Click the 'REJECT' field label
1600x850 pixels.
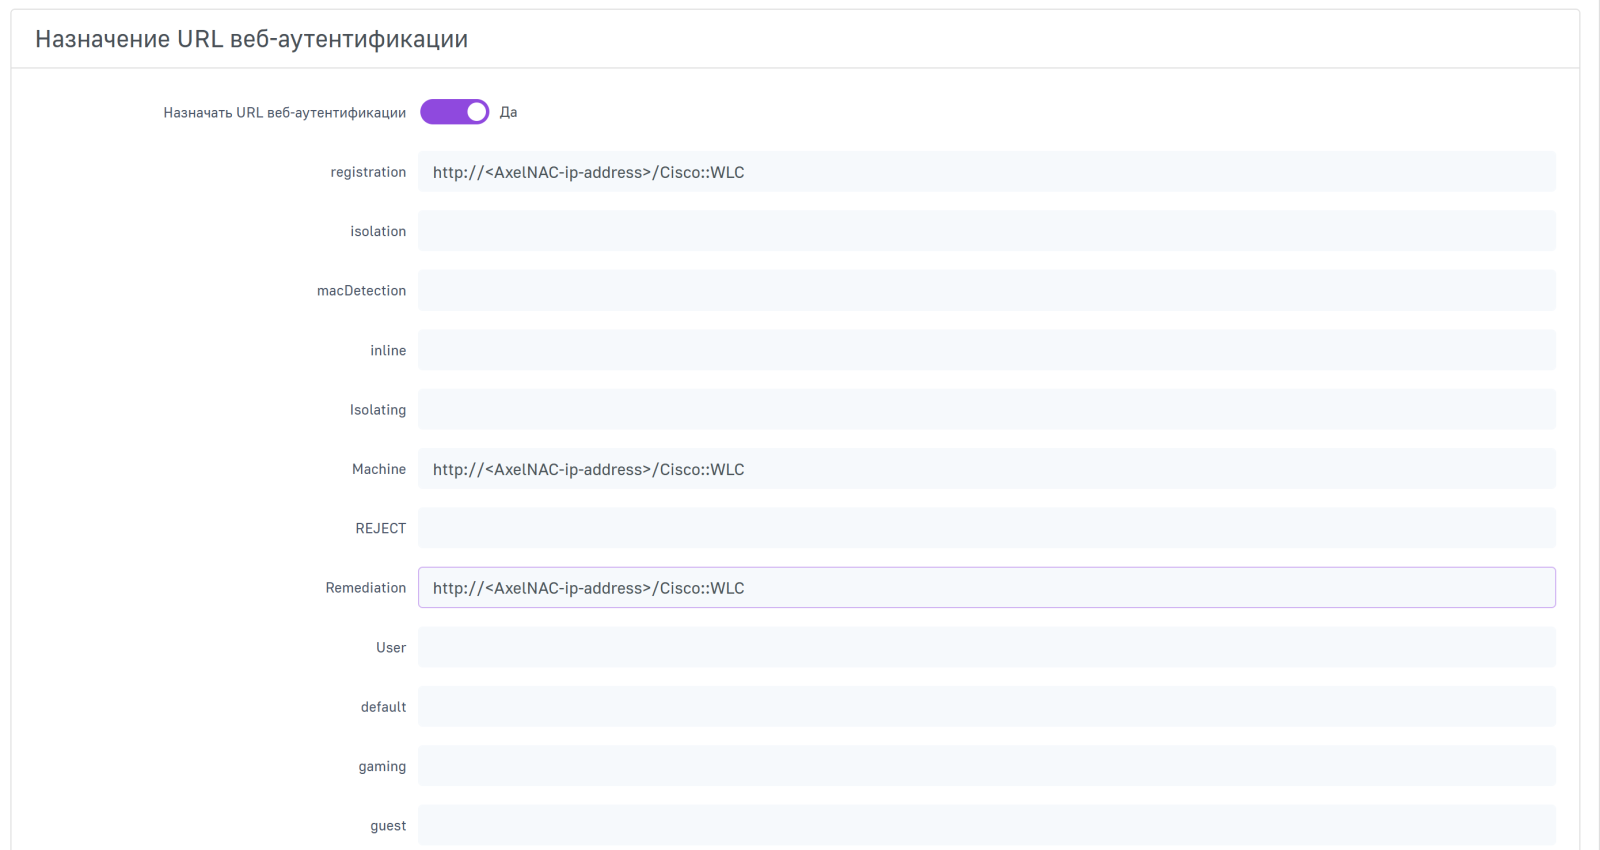coord(380,528)
